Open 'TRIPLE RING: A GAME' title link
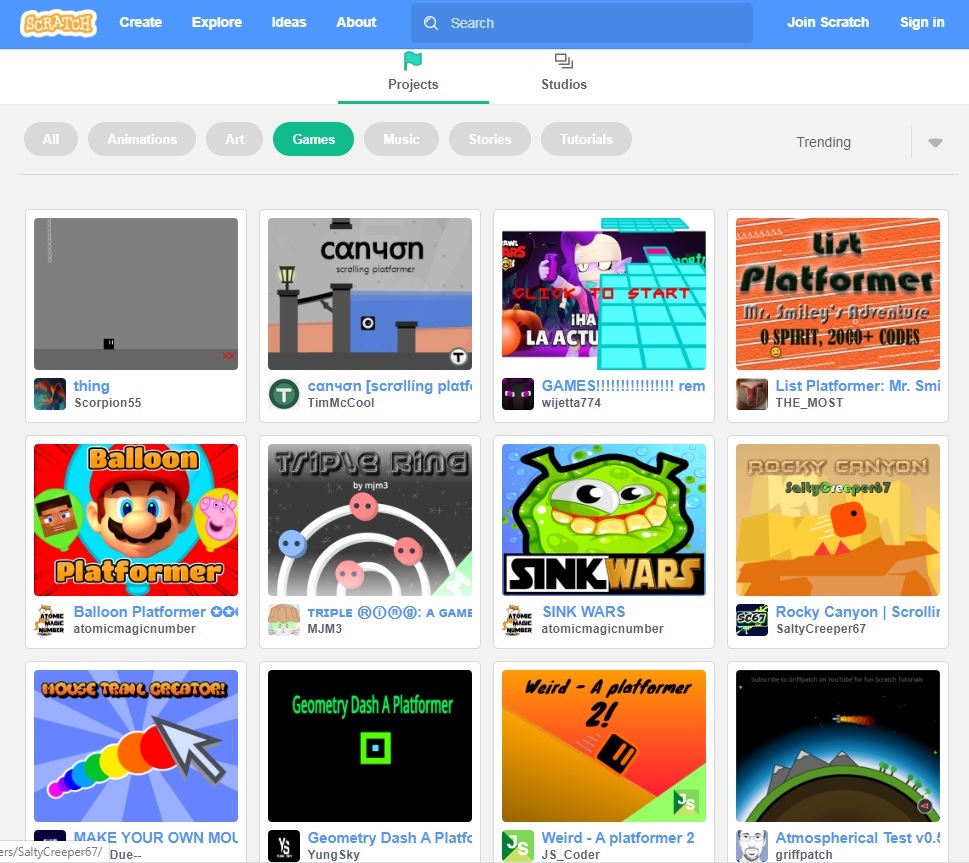969x863 pixels. tap(390, 612)
